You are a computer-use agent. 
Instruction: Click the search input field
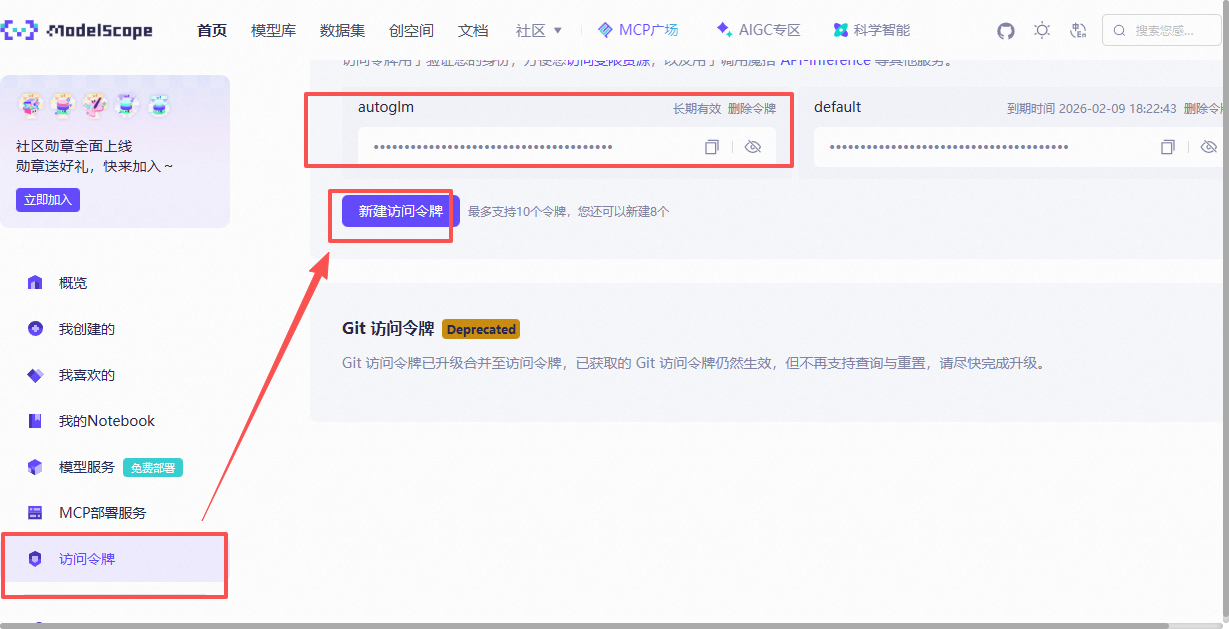(x=1170, y=31)
